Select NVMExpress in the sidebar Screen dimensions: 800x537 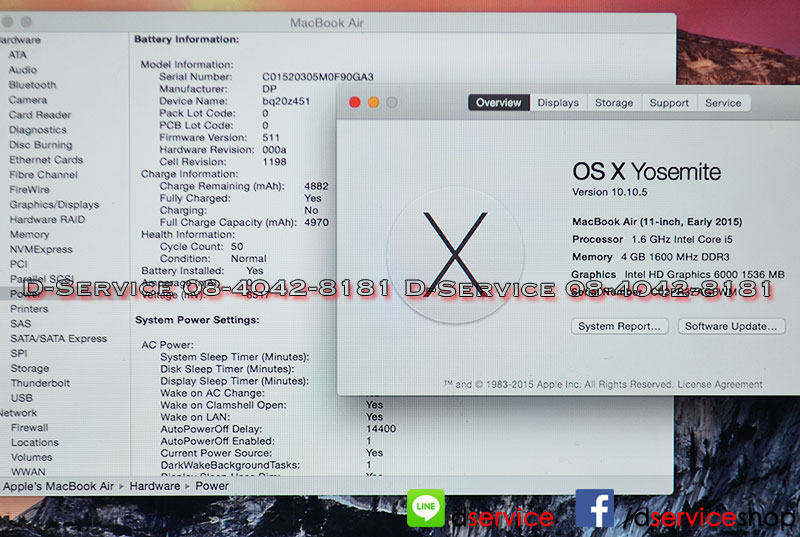click(x=41, y=249)
